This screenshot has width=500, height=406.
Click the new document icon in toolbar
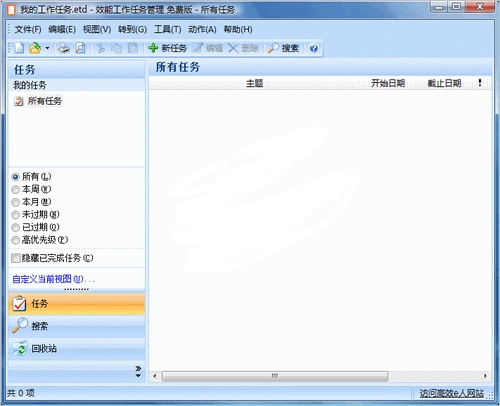19,48
